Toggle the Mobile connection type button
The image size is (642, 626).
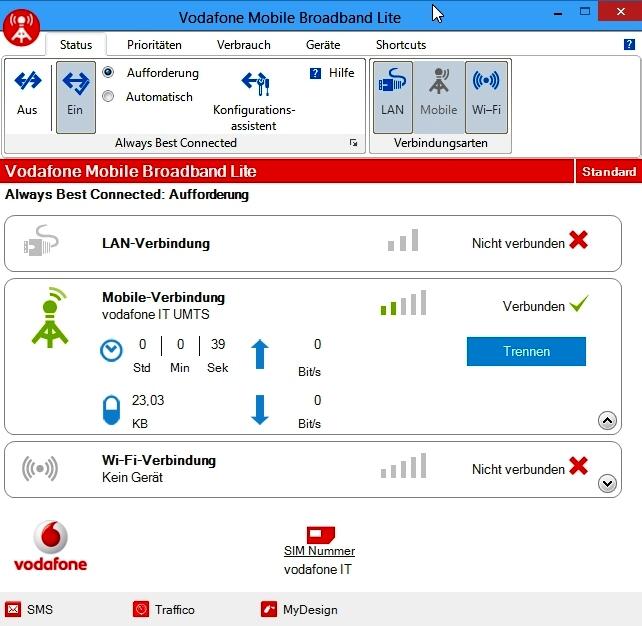[x=439, y=97]
